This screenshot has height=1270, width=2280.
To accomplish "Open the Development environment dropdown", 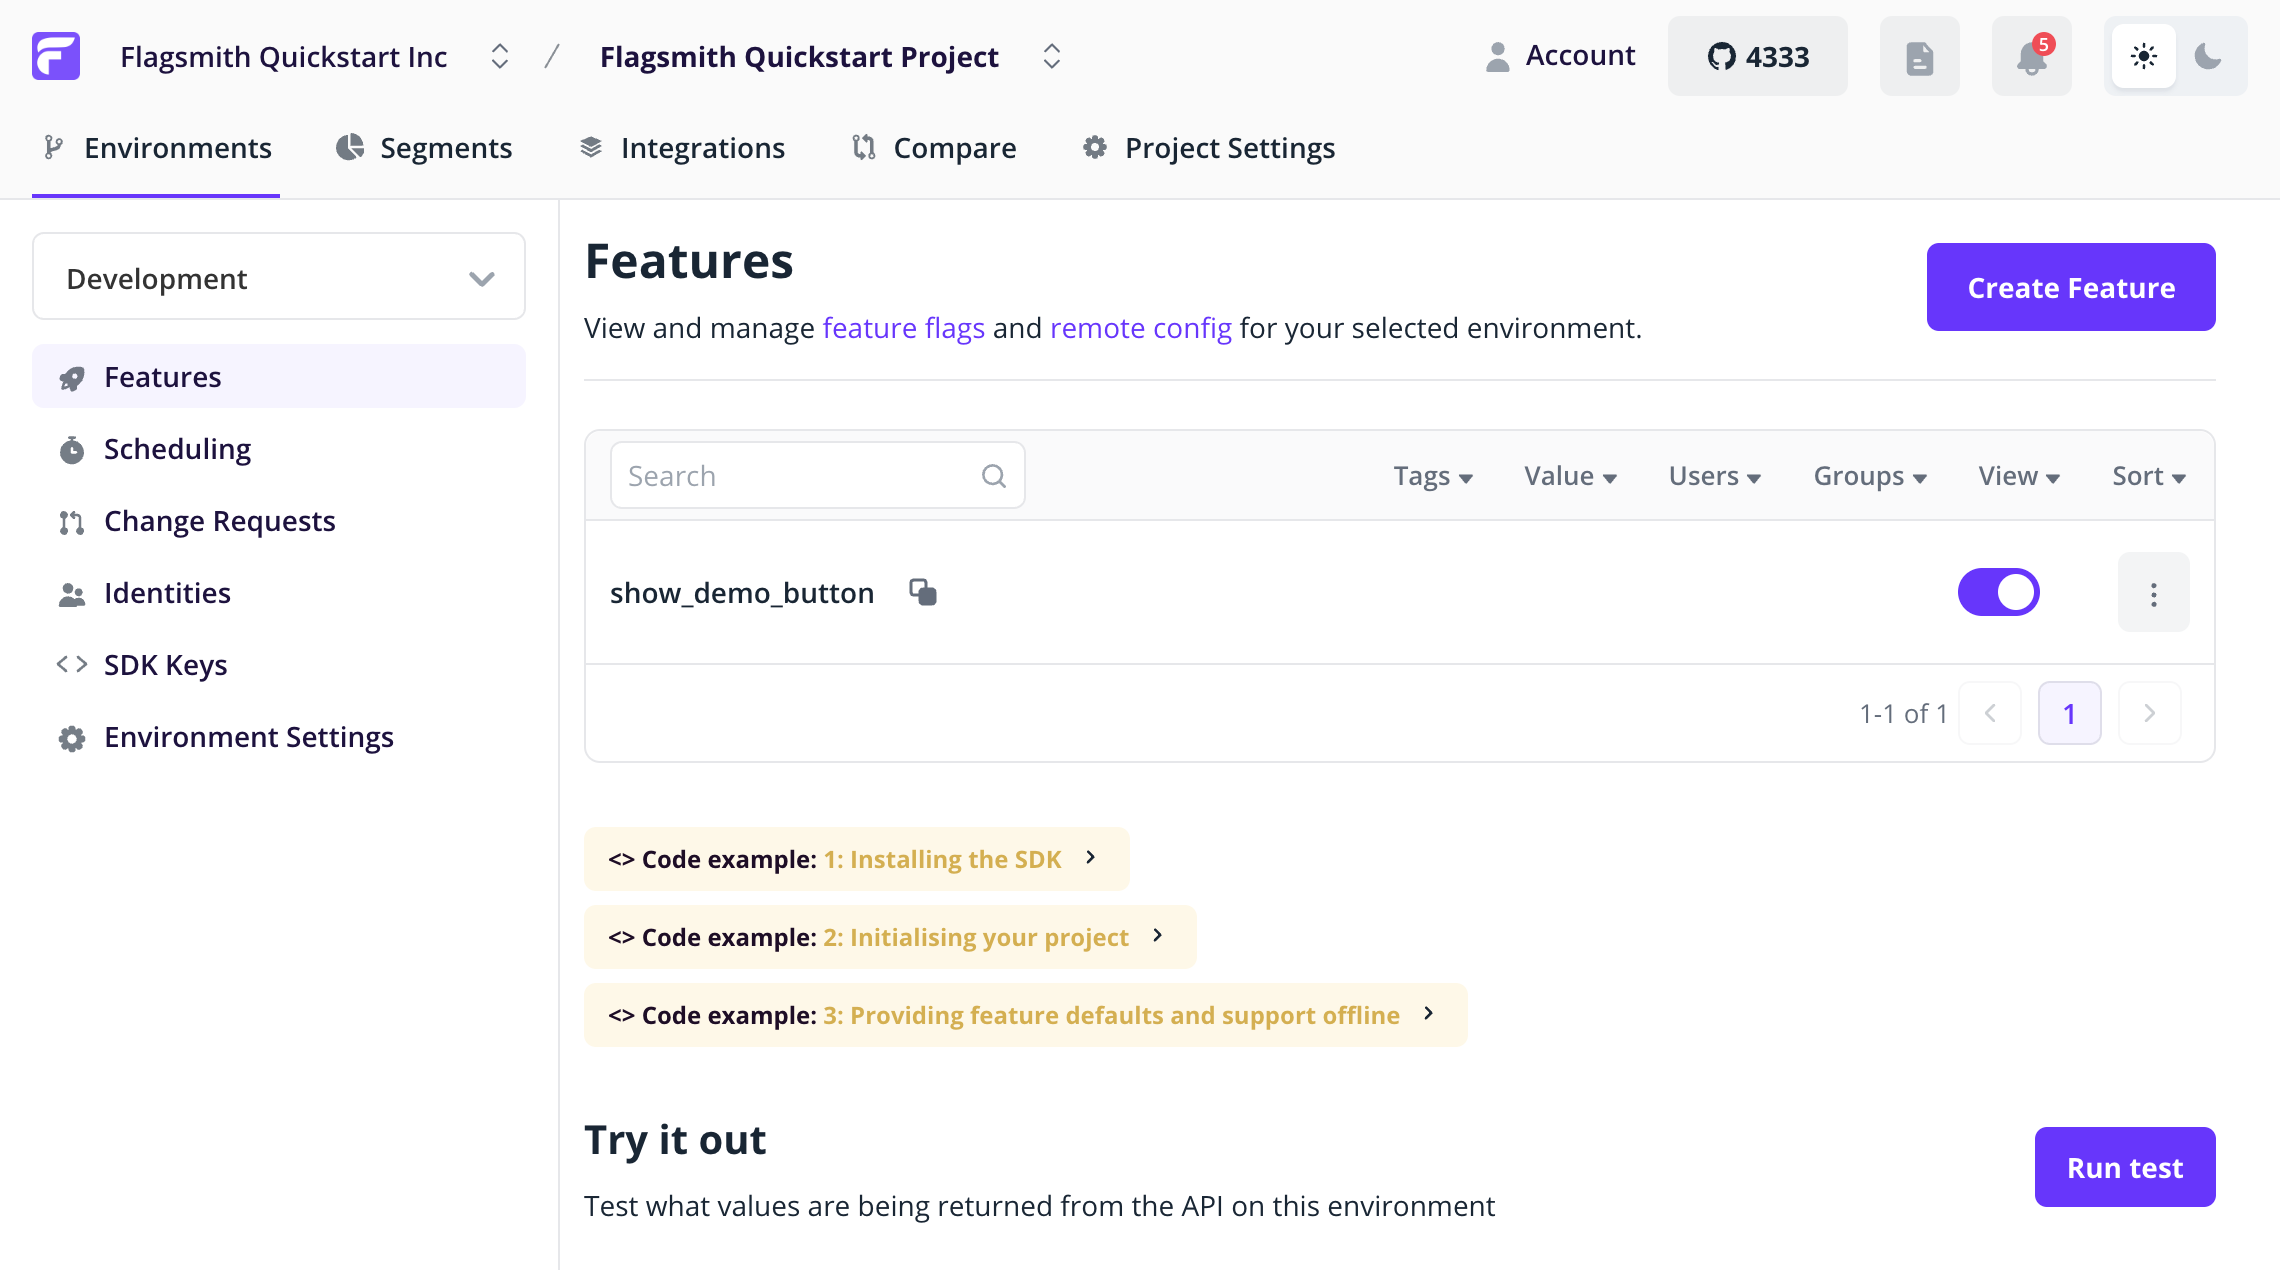I will 279,278.
